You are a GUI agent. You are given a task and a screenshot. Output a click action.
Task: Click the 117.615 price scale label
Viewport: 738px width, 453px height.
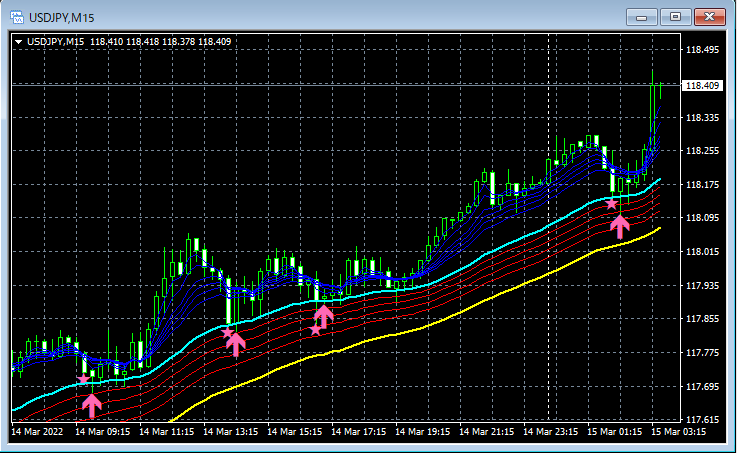coord(702,420)
